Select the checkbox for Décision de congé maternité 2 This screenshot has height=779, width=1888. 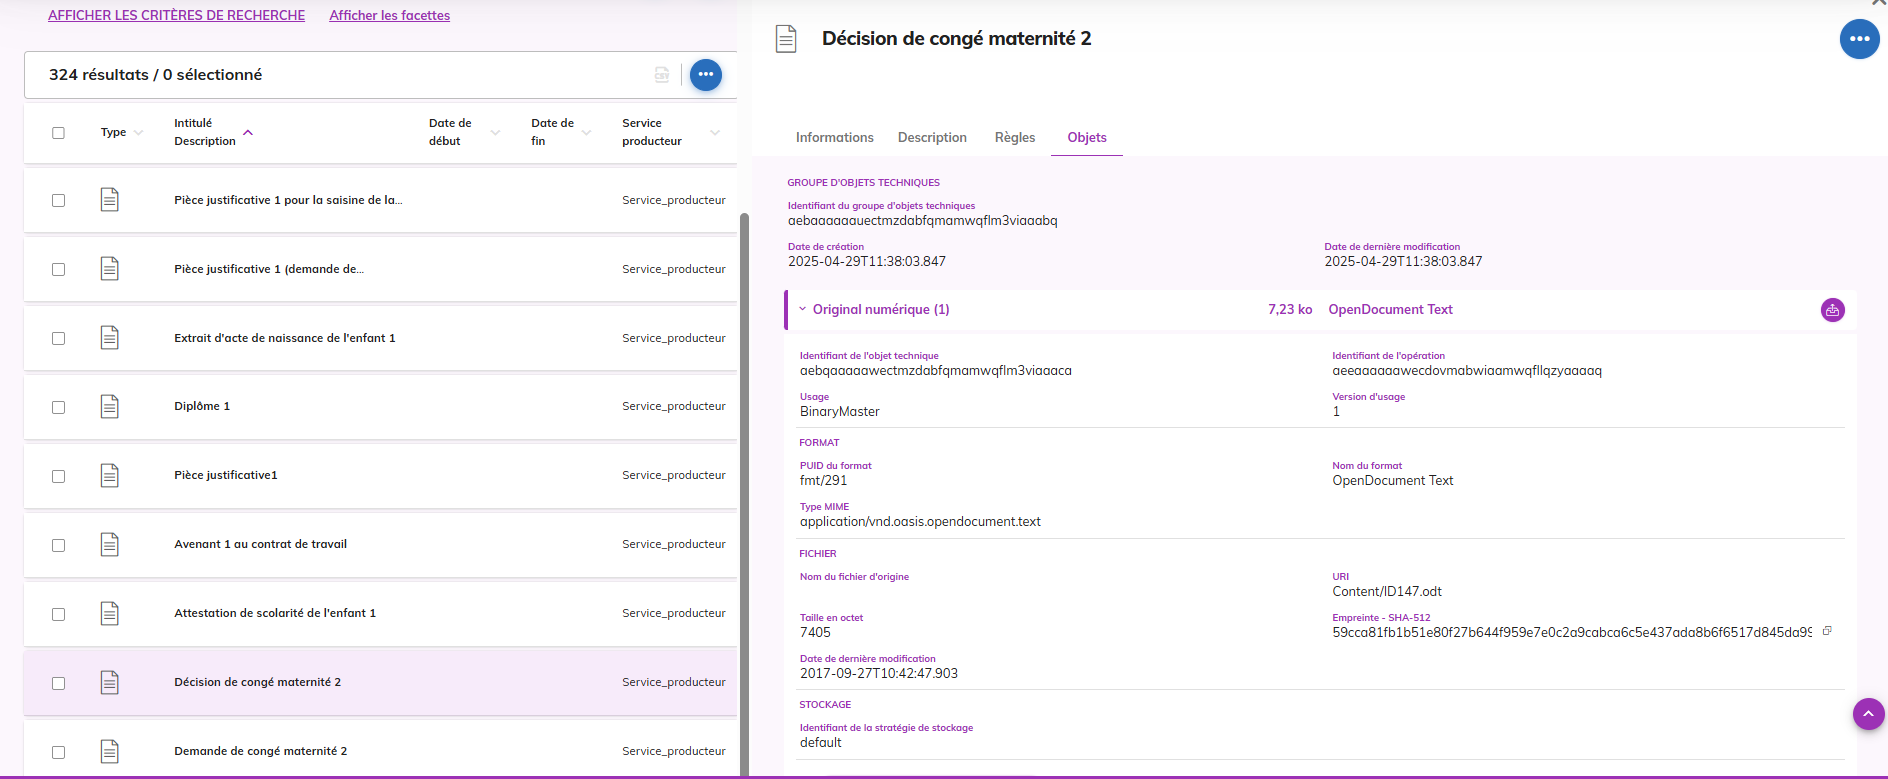(x=58, y=683)
